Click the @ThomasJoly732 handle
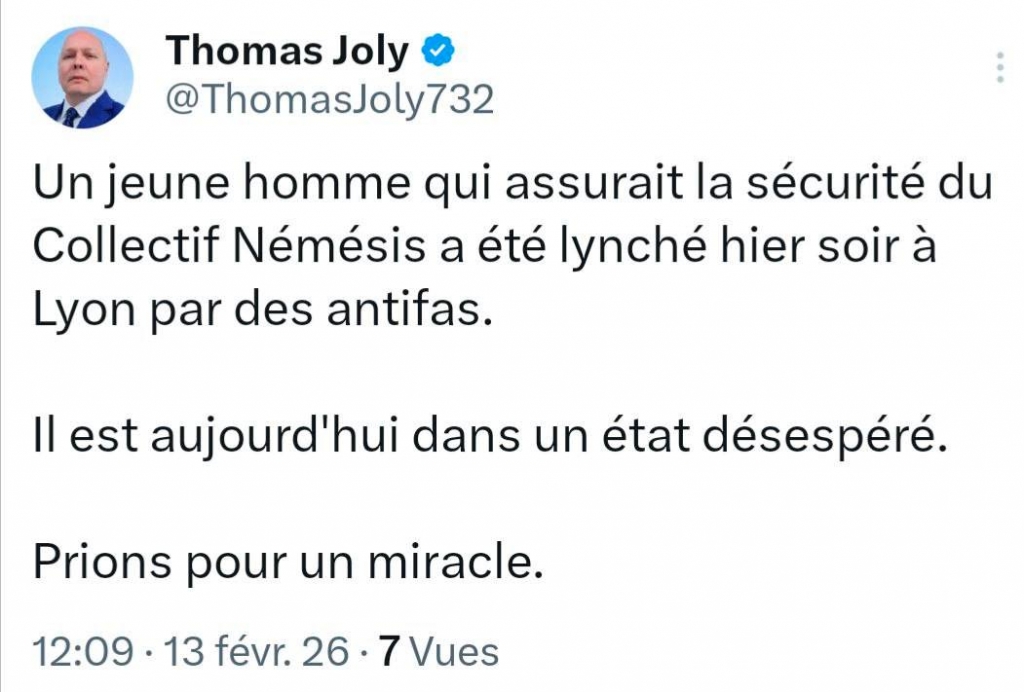The width and height of the screenshot is (1024, 692). [x=328, y=100]
